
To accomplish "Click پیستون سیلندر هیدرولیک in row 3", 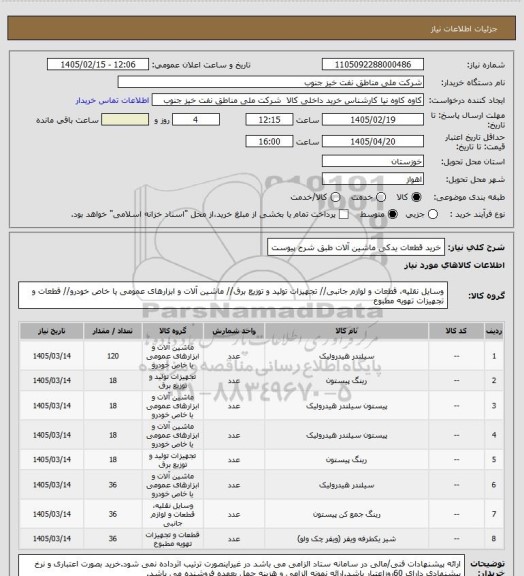I will [x=346, y=406].
